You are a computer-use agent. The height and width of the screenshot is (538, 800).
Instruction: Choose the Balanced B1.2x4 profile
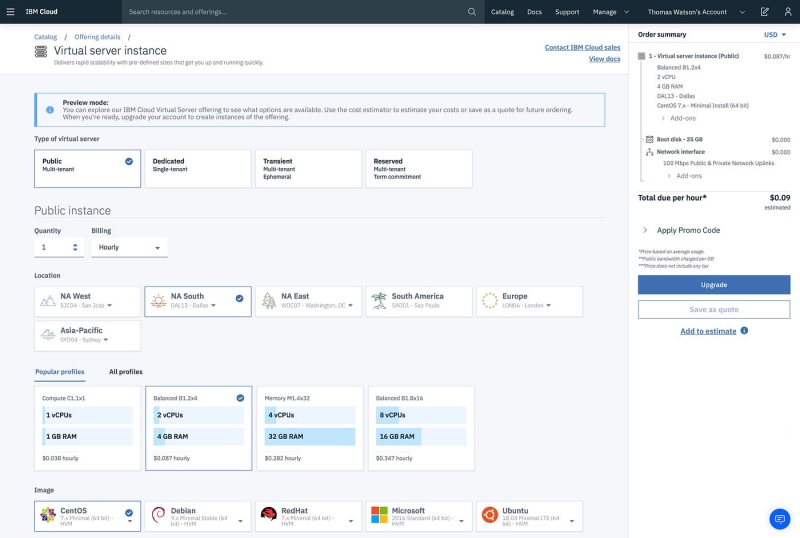tap(198, 428)
